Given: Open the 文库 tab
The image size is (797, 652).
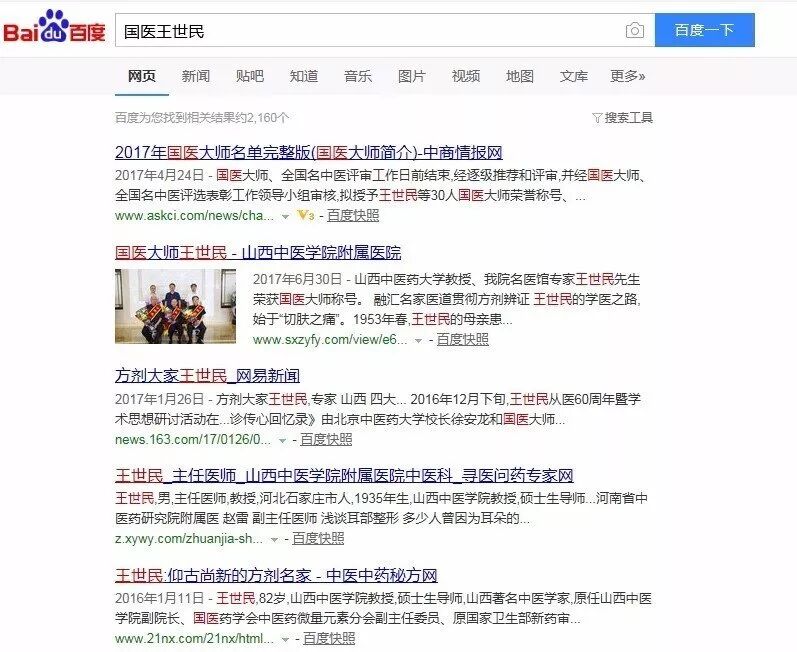Looking at the screenshot, I should click(x=573, y=76).
